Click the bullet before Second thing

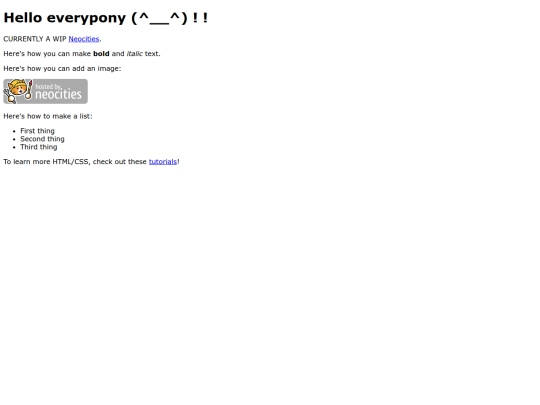(14, 139)
